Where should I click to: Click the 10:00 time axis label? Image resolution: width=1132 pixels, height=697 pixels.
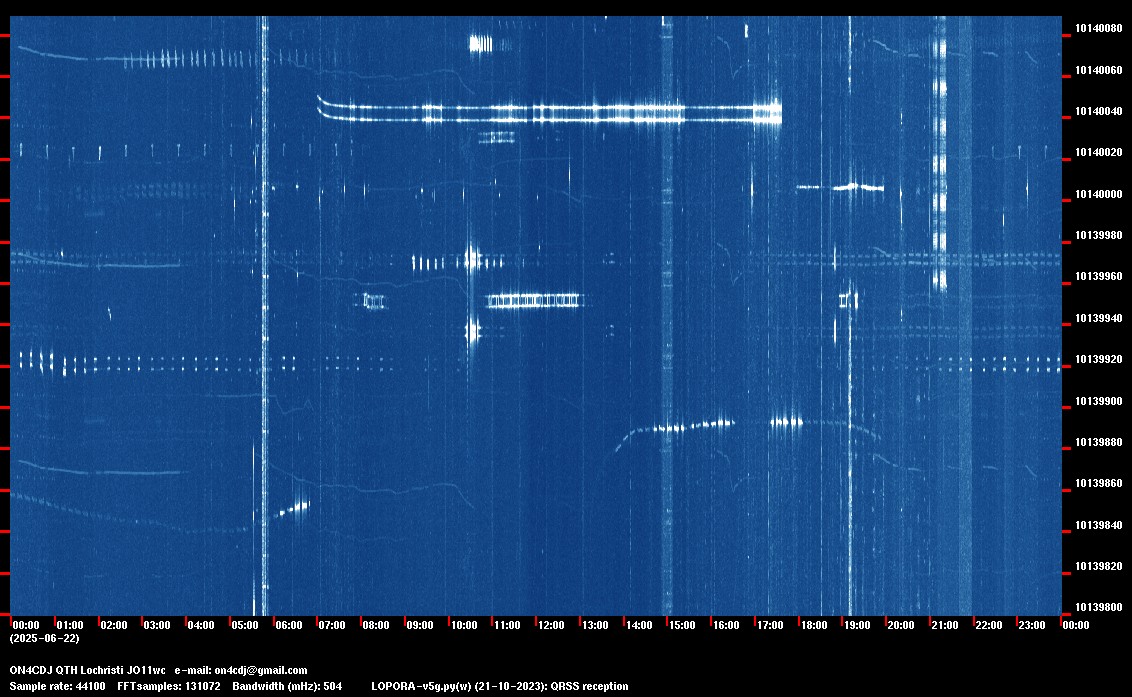pyautogui.click(x=463, y=625)
